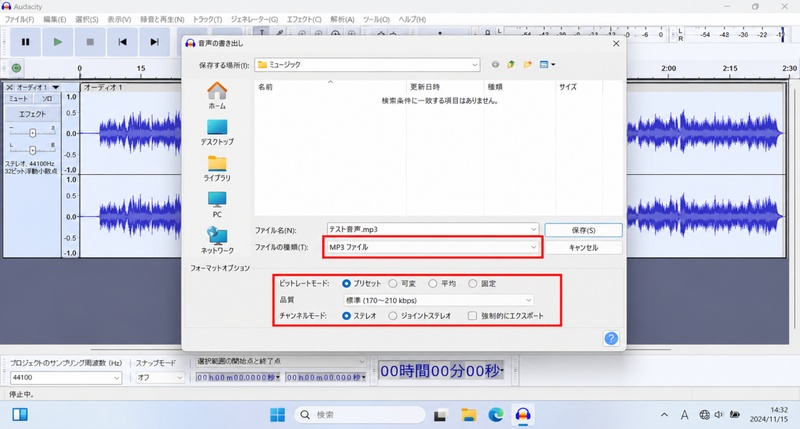Image resolution: width=800 pixels, height=429 pixels.
Task: Open the project sampling rate 44100 dropdown
Action: 66,377
